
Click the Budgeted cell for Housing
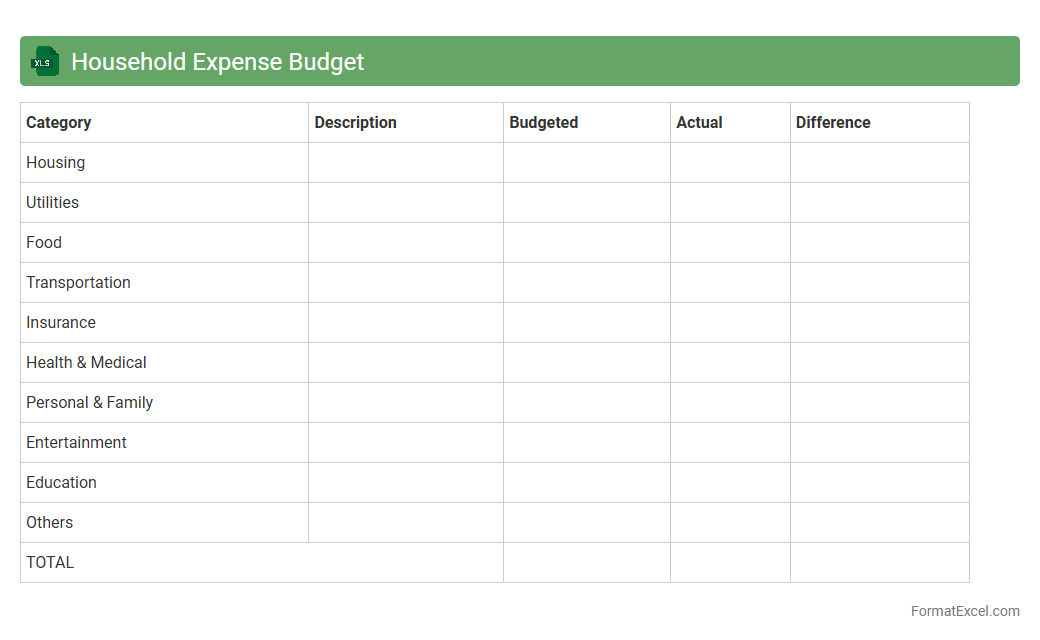586,162
